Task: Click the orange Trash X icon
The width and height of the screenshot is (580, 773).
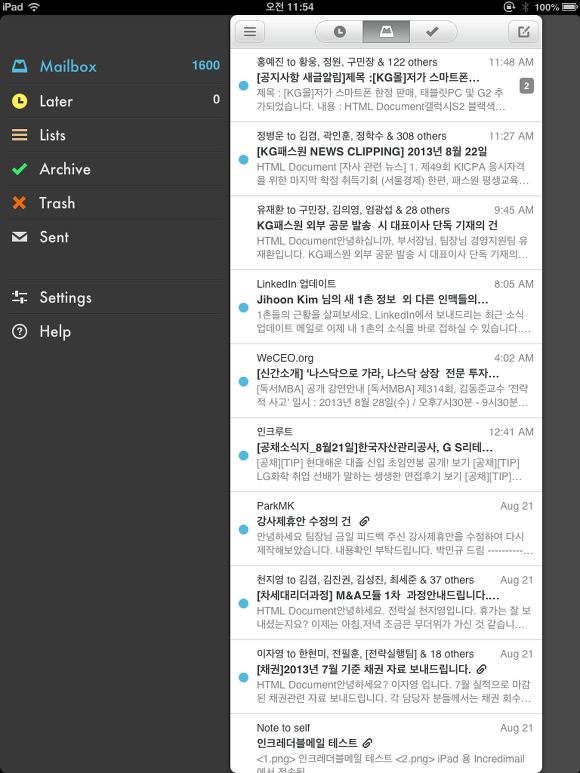Action: 19,203
